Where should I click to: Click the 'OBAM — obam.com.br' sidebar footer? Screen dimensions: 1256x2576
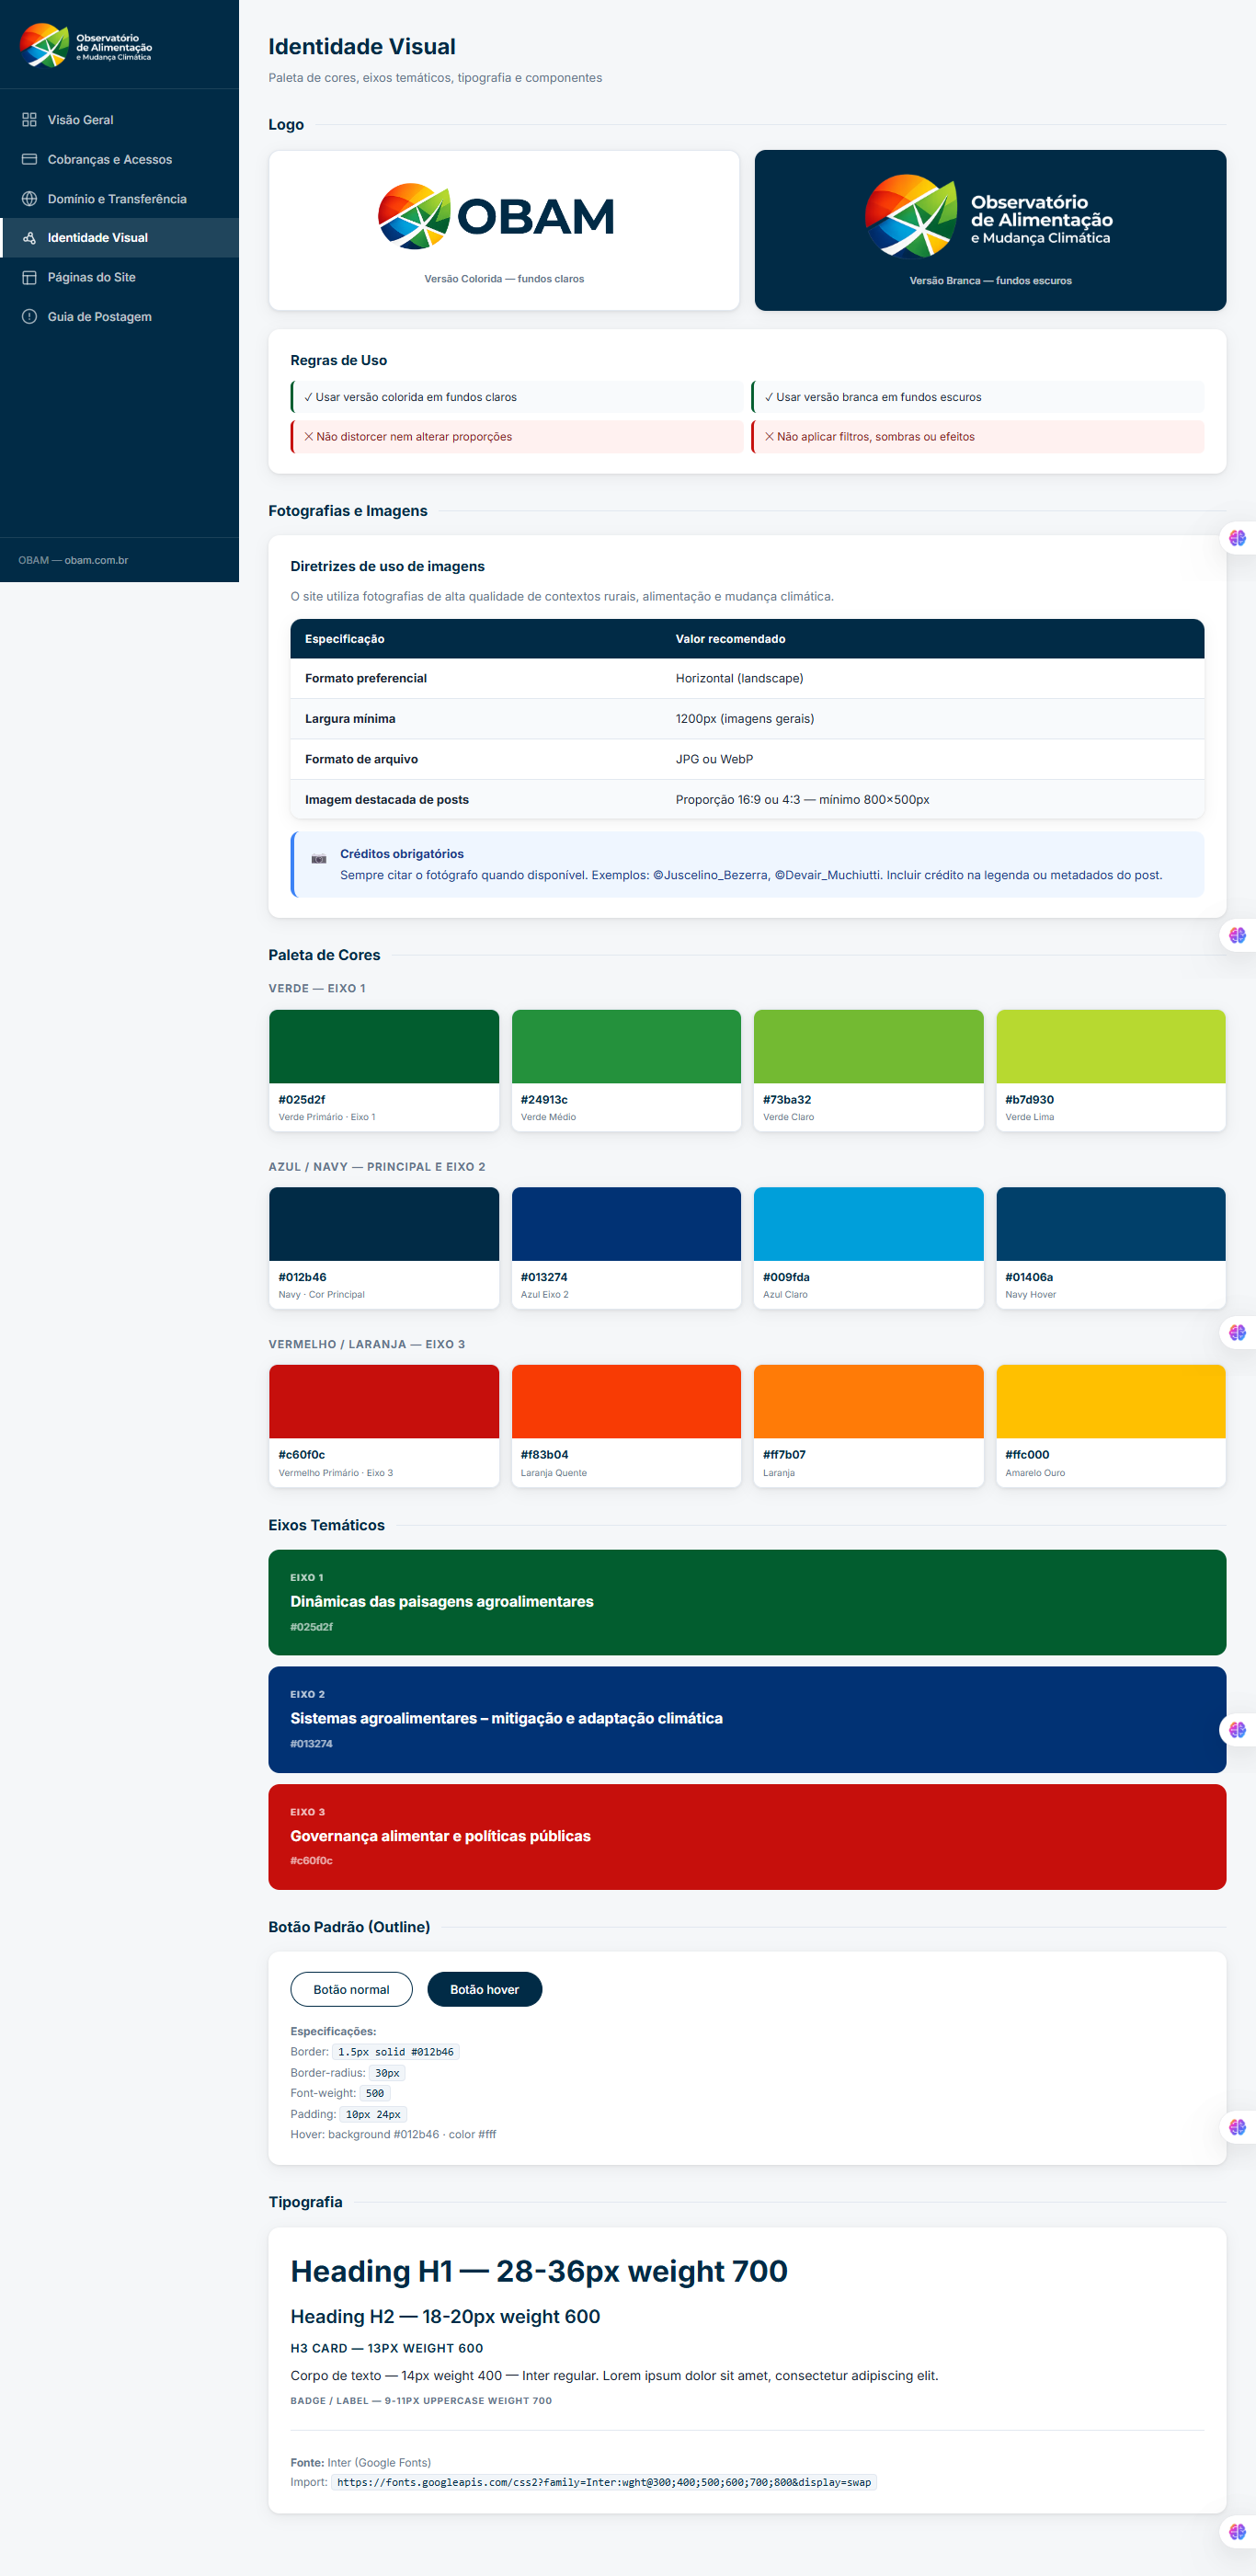73,560
